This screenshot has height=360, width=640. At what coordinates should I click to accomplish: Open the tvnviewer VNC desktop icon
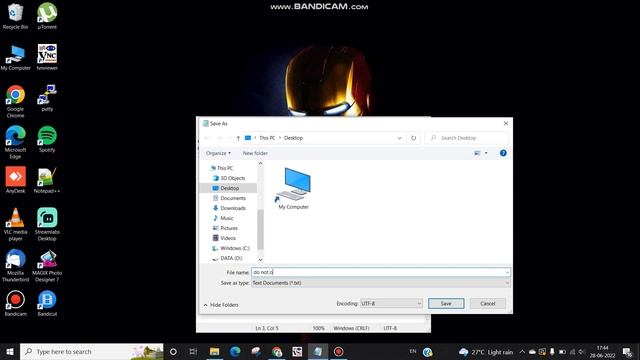(x=47, y=58)
